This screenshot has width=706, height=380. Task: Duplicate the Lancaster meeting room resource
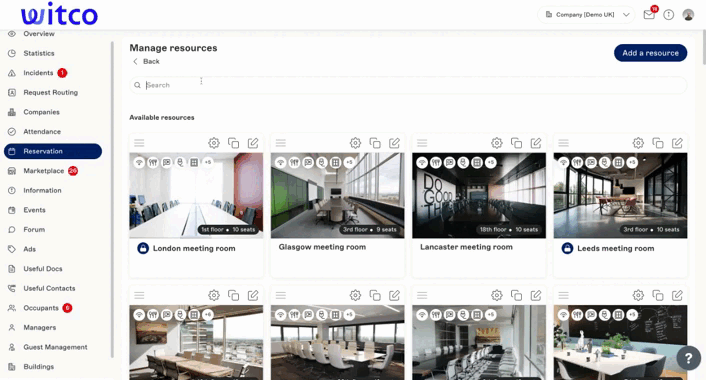pyautogui.click(x=516, y=143)
